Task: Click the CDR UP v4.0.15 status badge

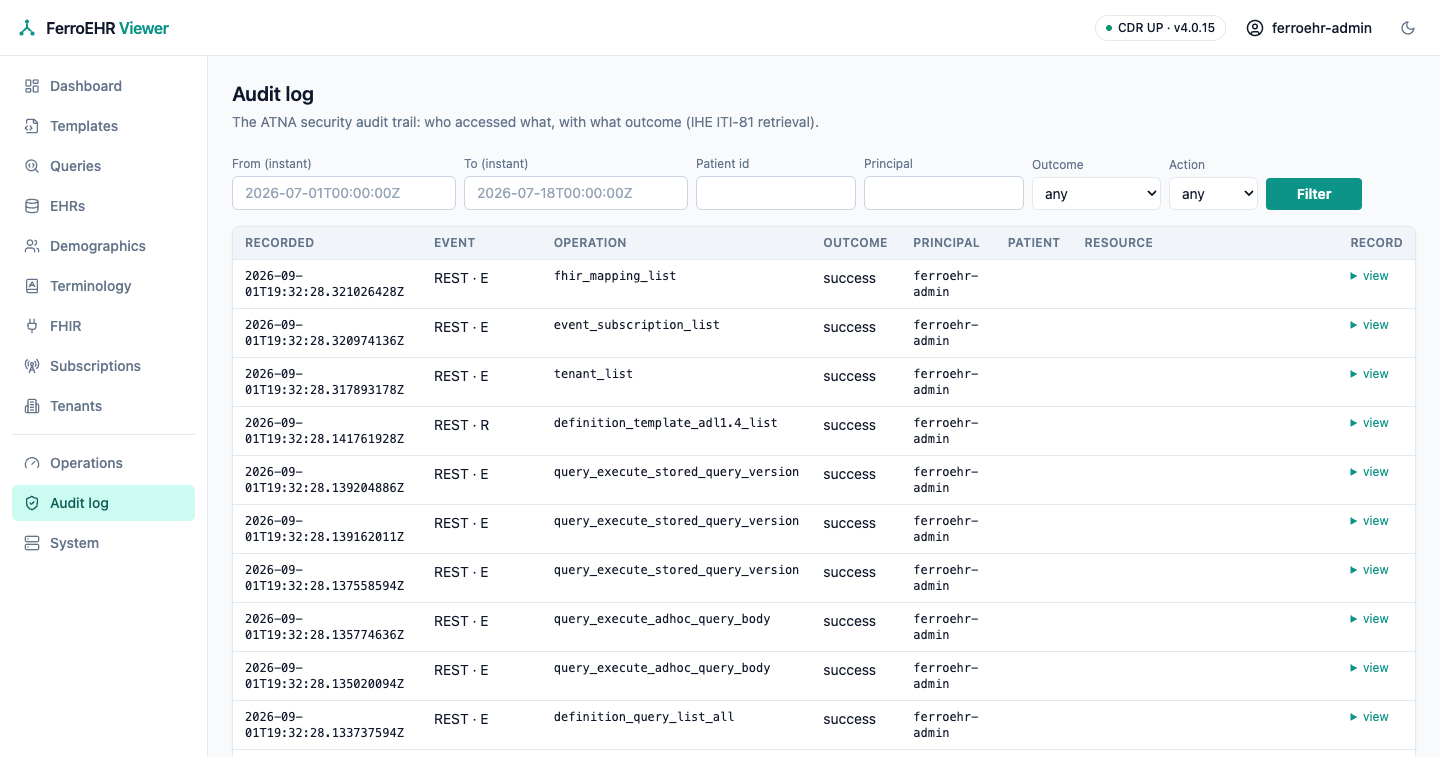Action: 1160,28
